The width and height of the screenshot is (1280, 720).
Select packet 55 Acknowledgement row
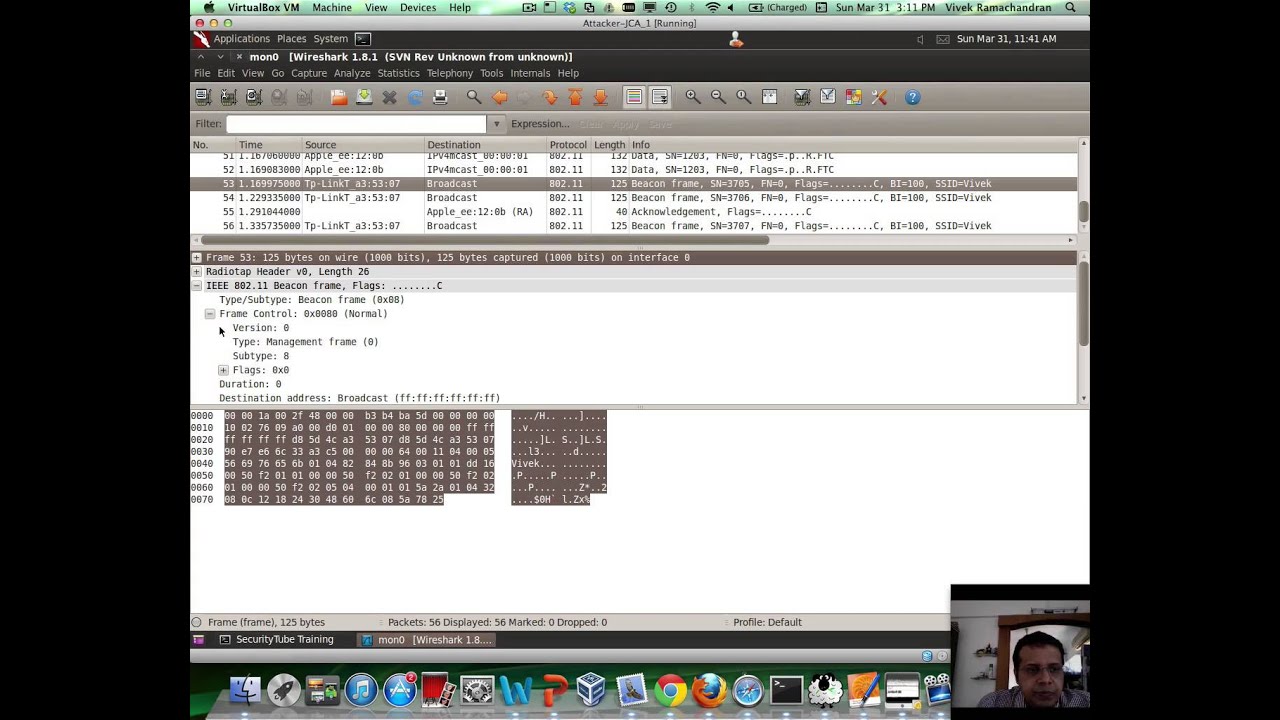(x=634, y=212)
